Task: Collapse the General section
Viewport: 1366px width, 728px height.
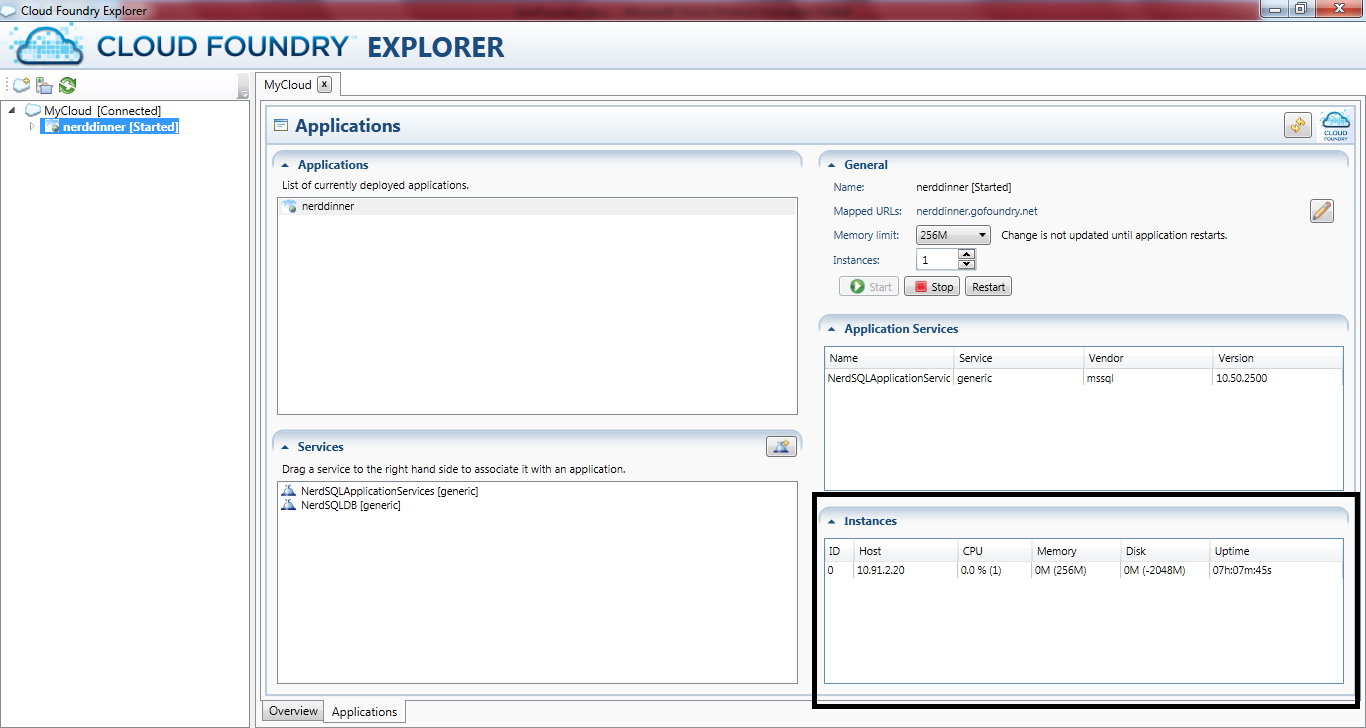Action: pyautogui.click(x=832, y=165)
